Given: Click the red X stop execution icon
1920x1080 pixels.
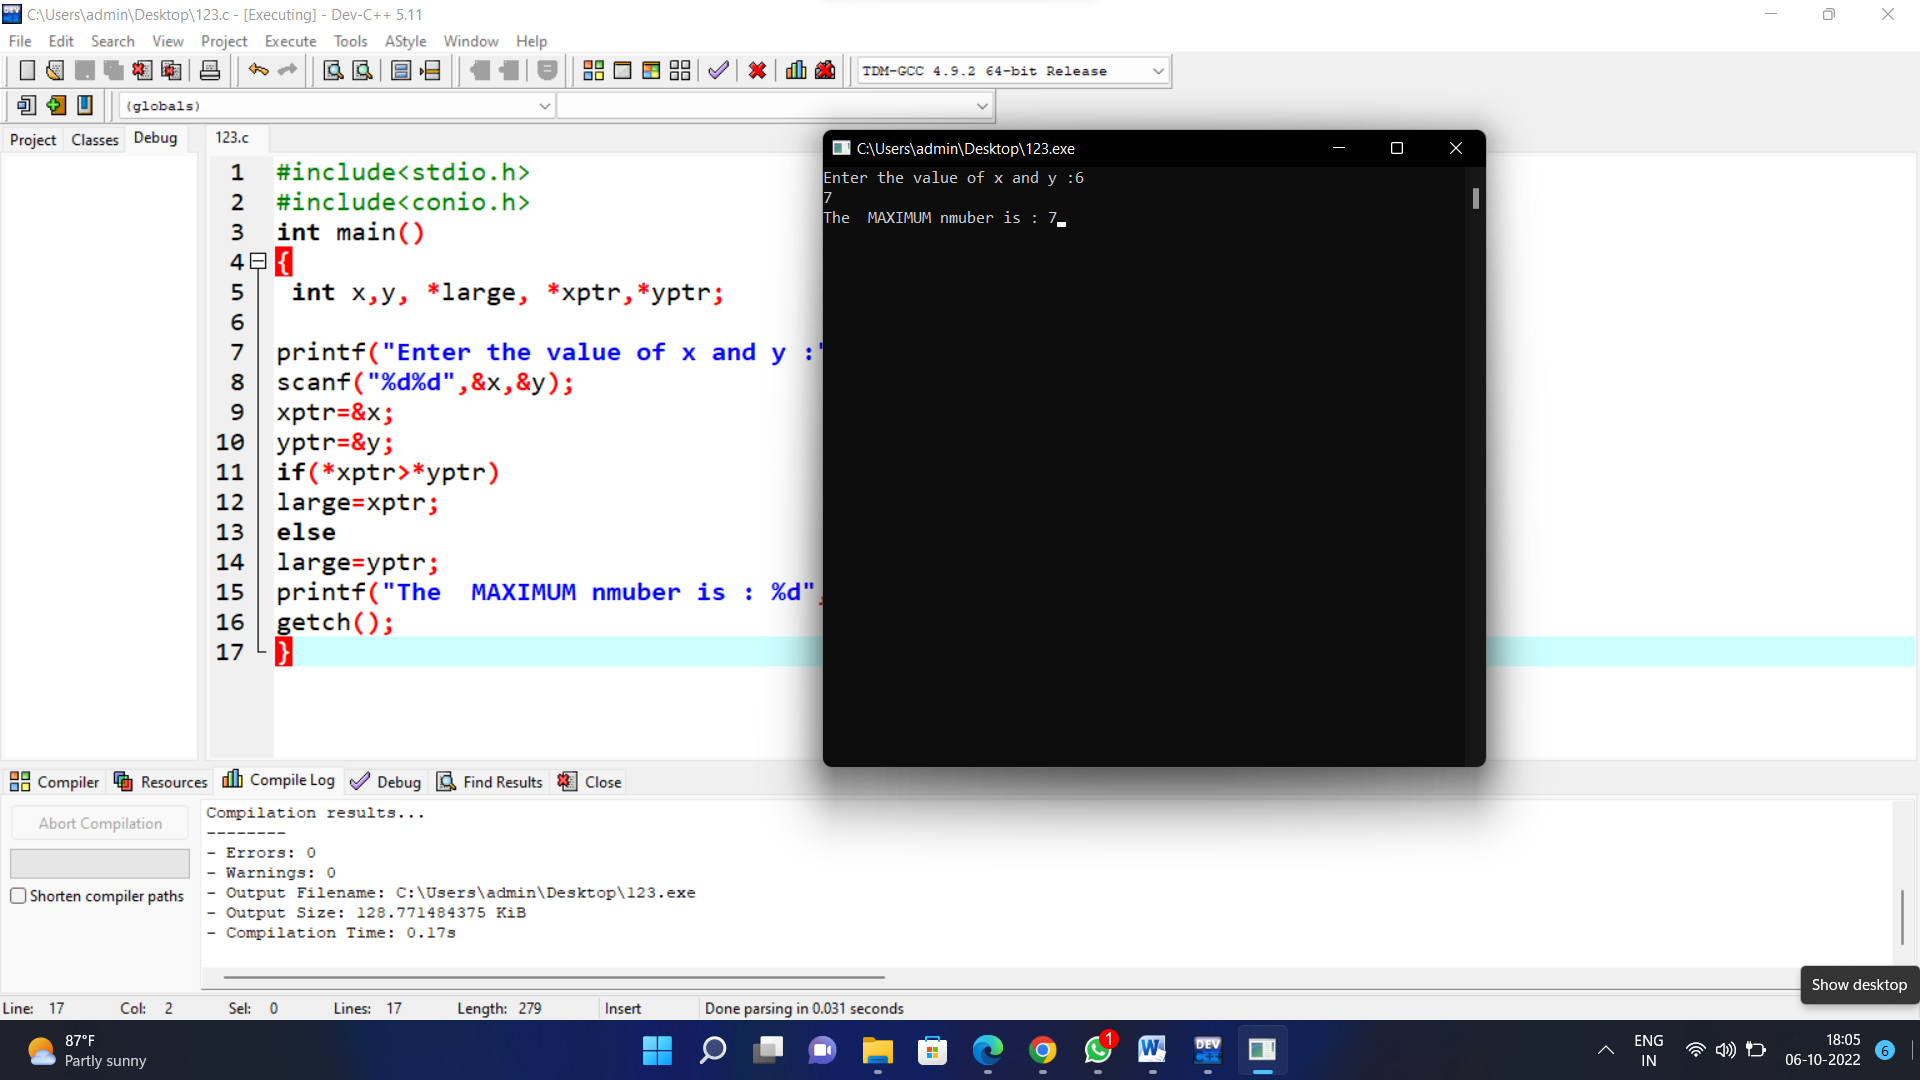Looking at the screenshot, I should 757,71.
